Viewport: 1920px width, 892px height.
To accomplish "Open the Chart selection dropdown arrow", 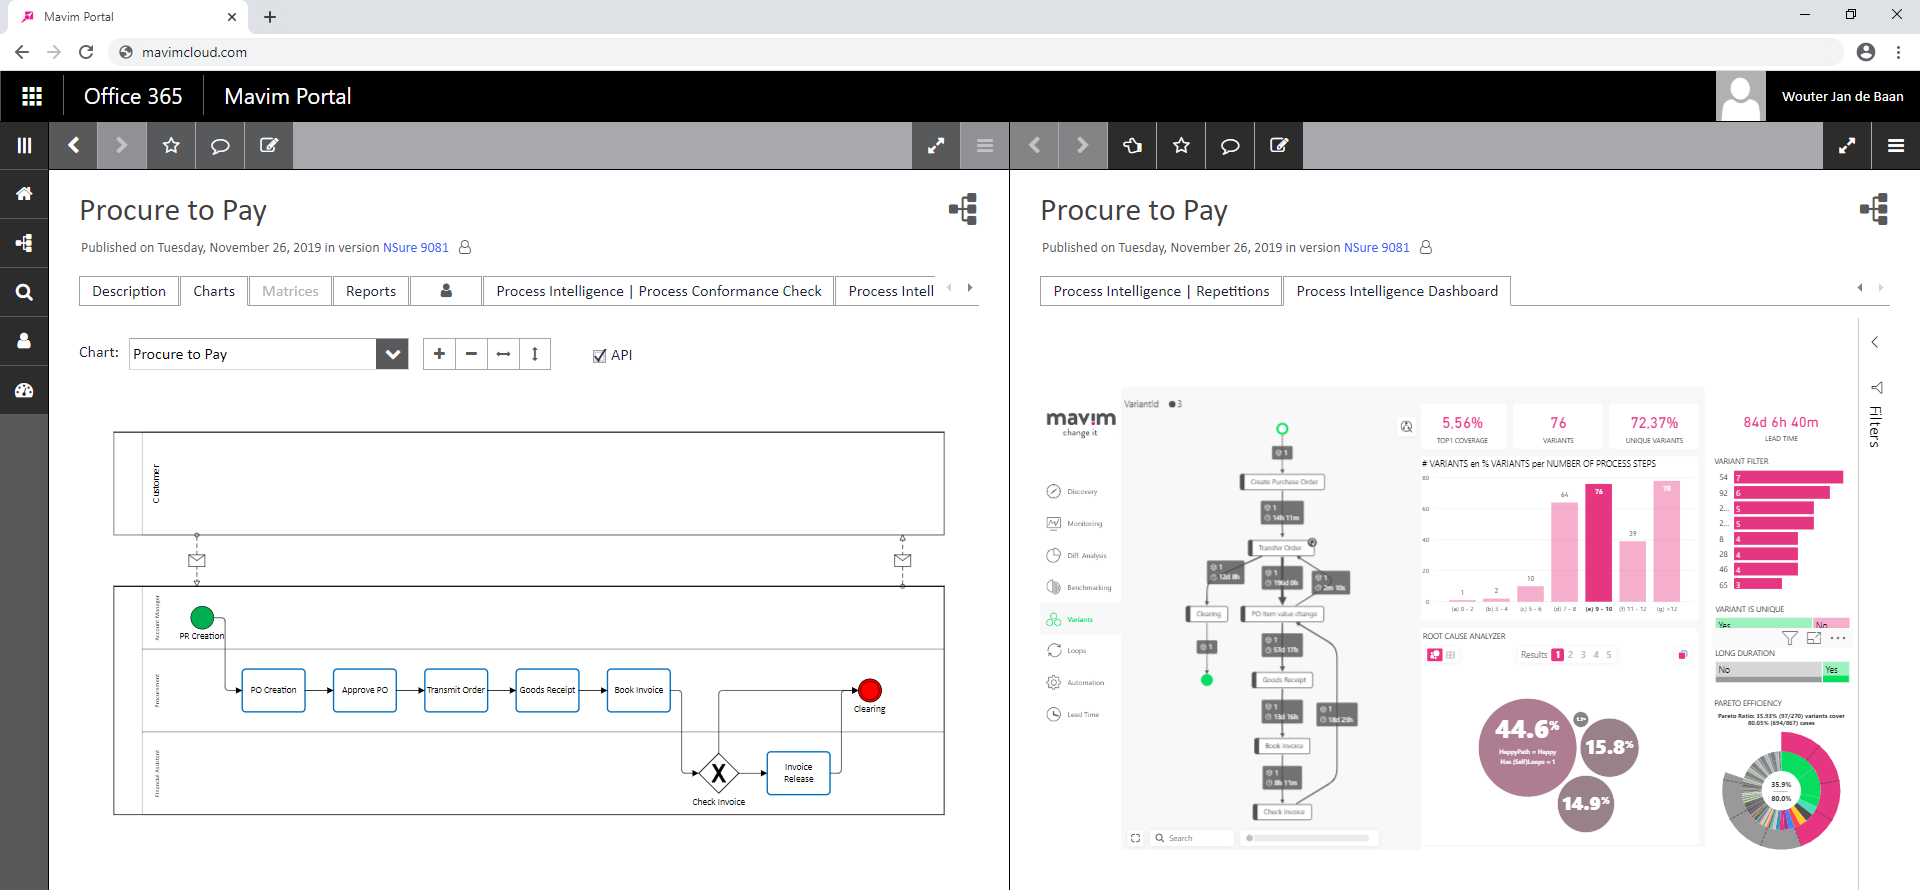I will 392,354.
